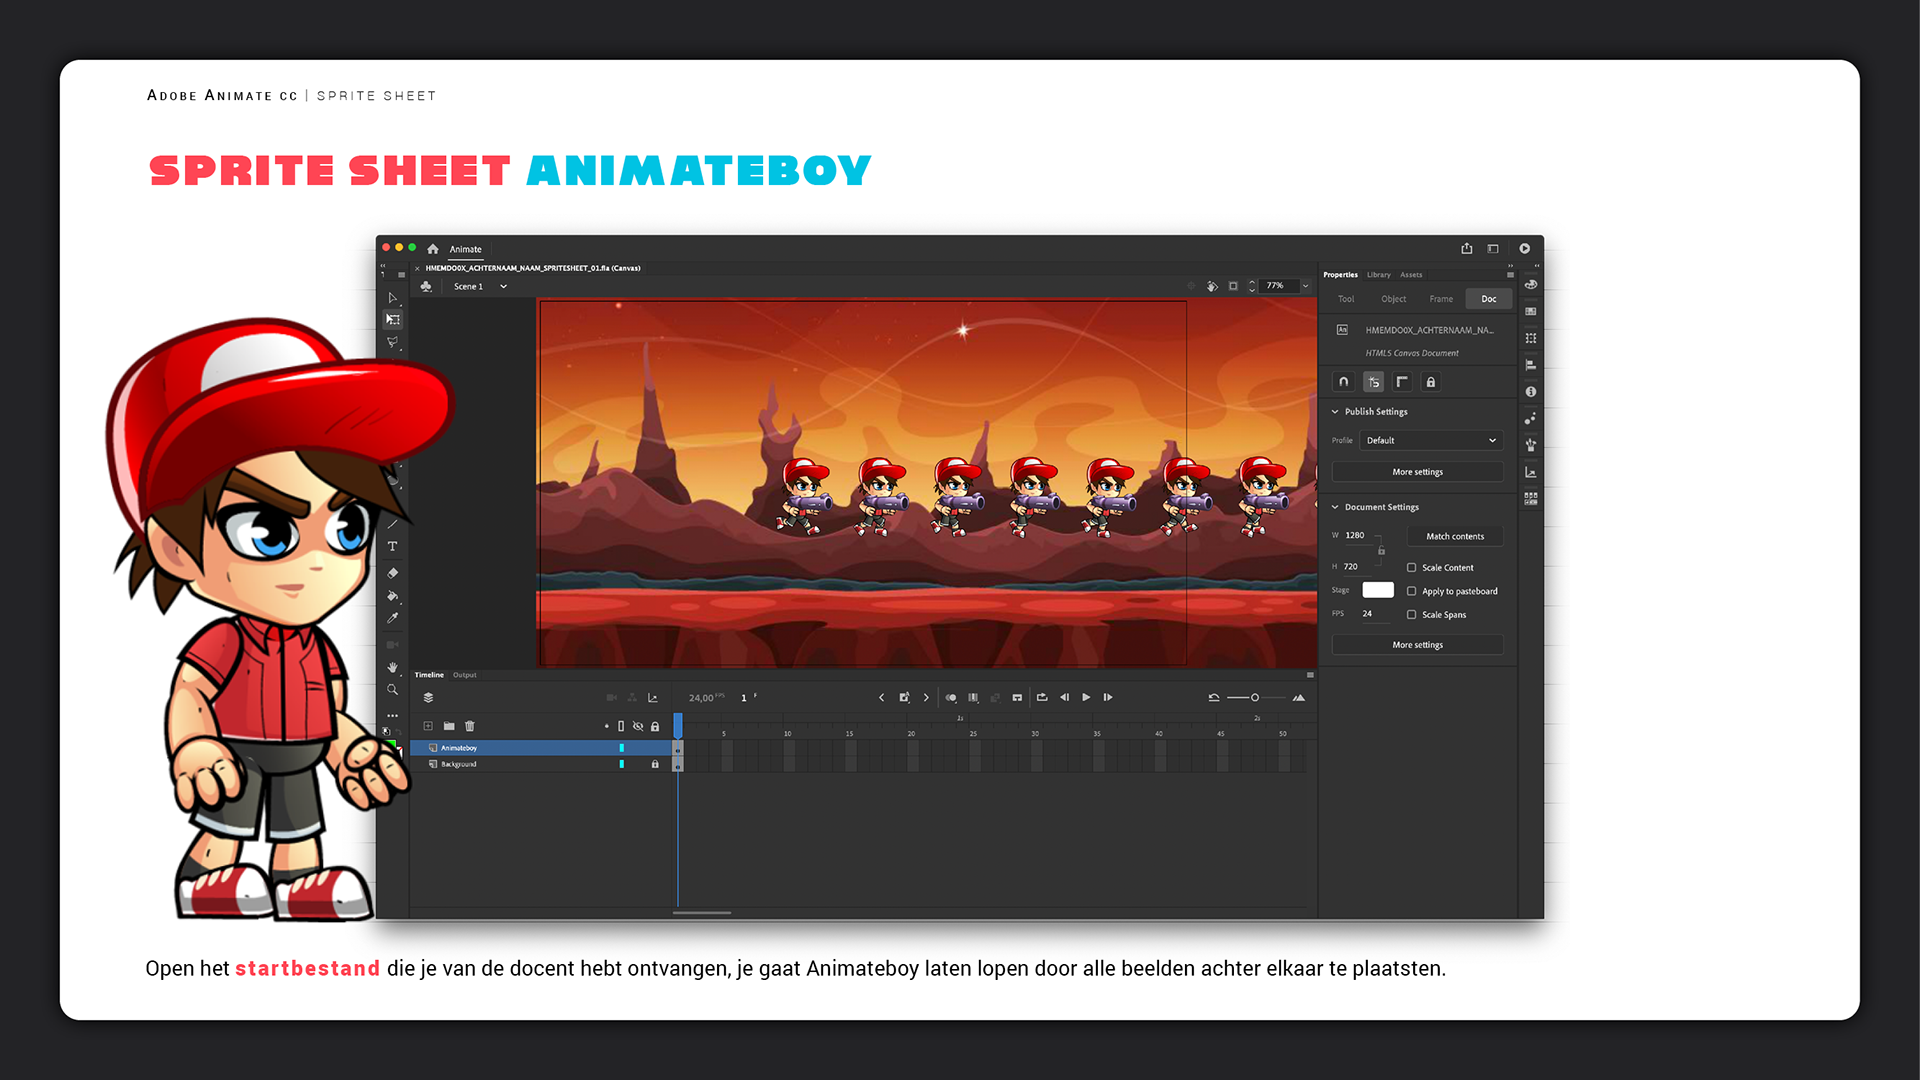1920x1080 pixels.
Task: Enable the Scale Spans checkbox
Action: tap(1412, 615)
